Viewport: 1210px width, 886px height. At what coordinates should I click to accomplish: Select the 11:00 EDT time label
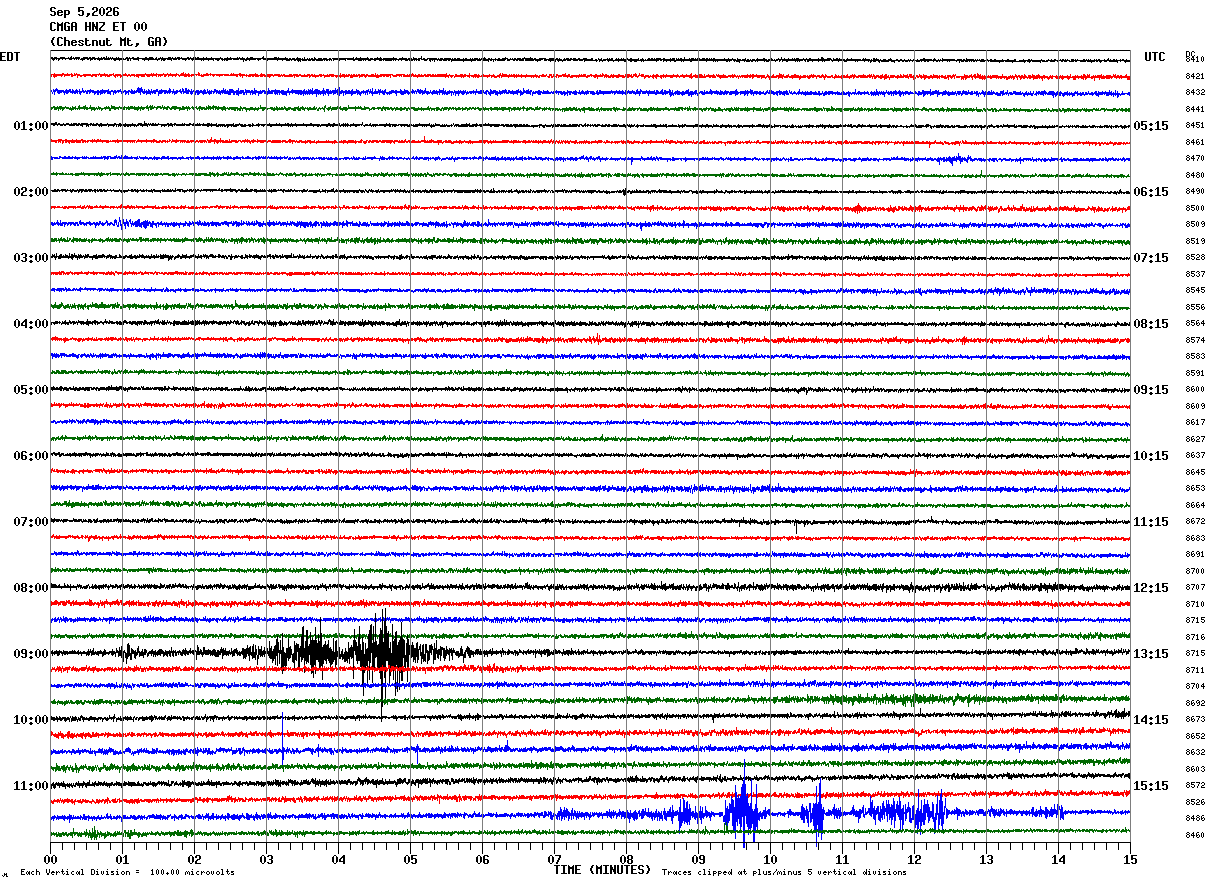pyautogui.click(x=30, y=786)
